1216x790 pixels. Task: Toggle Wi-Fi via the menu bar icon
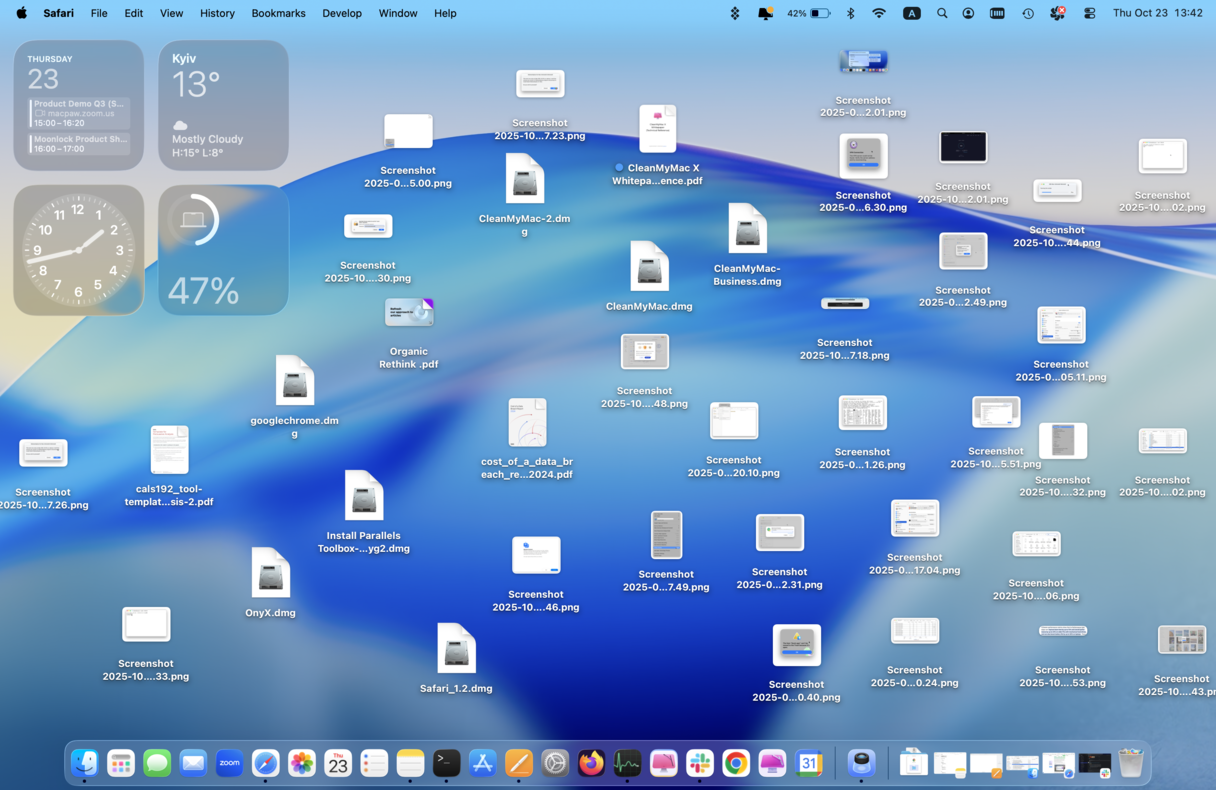[879, 13]
